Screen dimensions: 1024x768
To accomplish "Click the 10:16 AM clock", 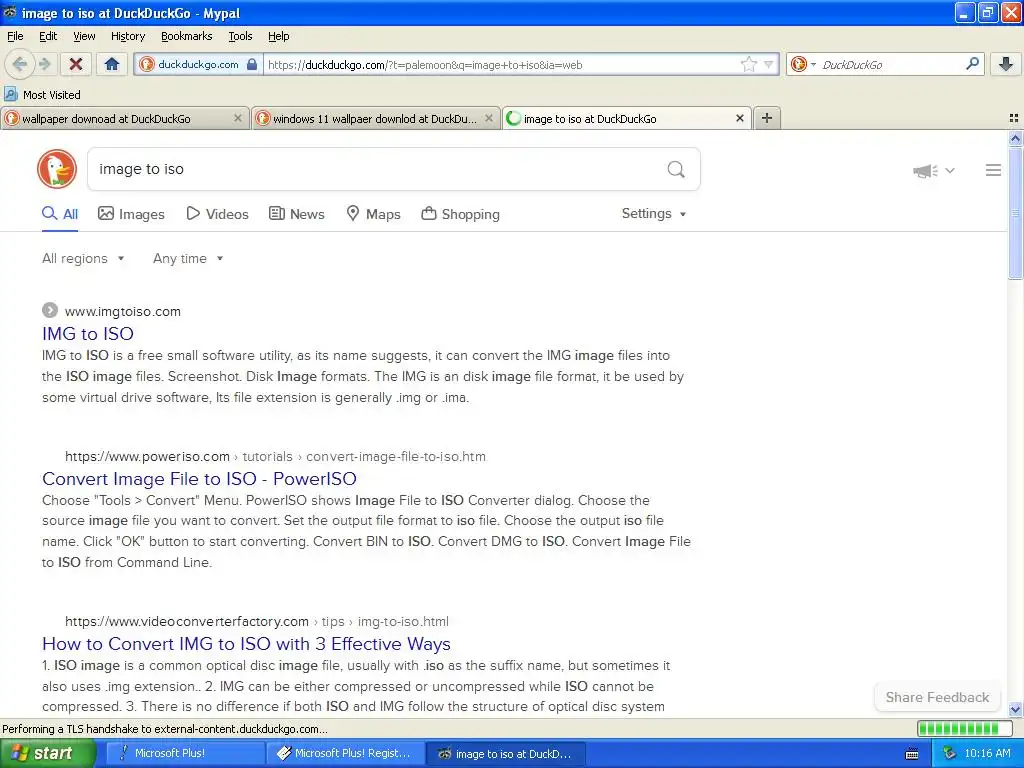I will coord(987,754).
